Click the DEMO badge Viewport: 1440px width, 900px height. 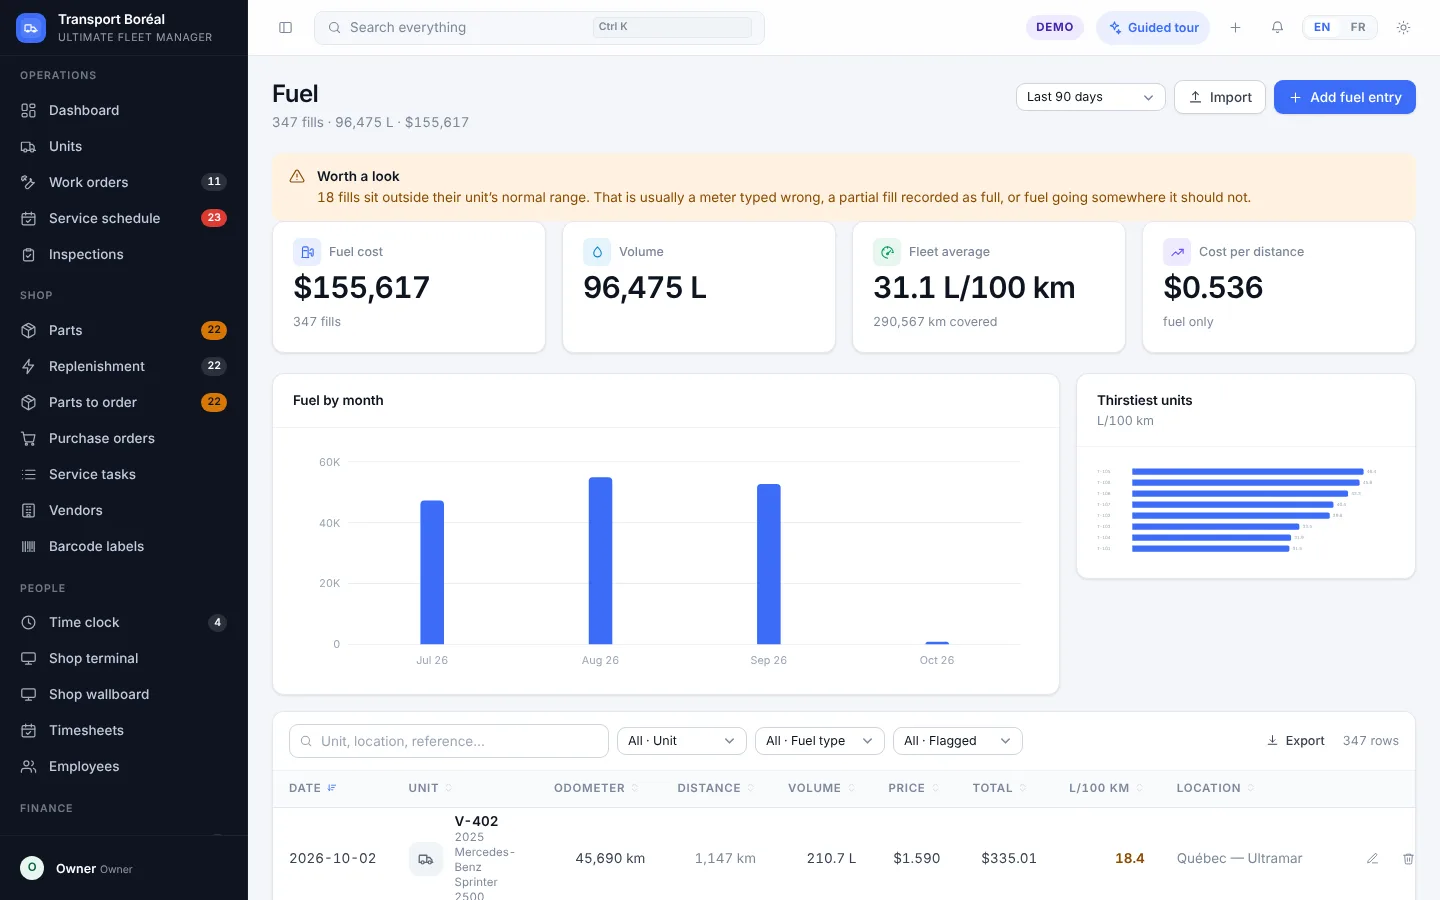point(1054,28)
